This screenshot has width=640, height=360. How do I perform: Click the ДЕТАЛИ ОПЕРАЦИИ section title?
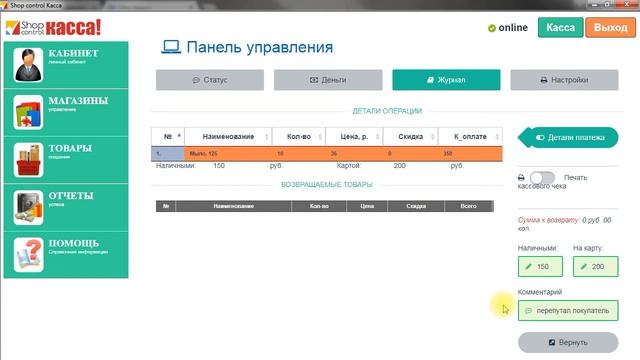coord(387,111)
